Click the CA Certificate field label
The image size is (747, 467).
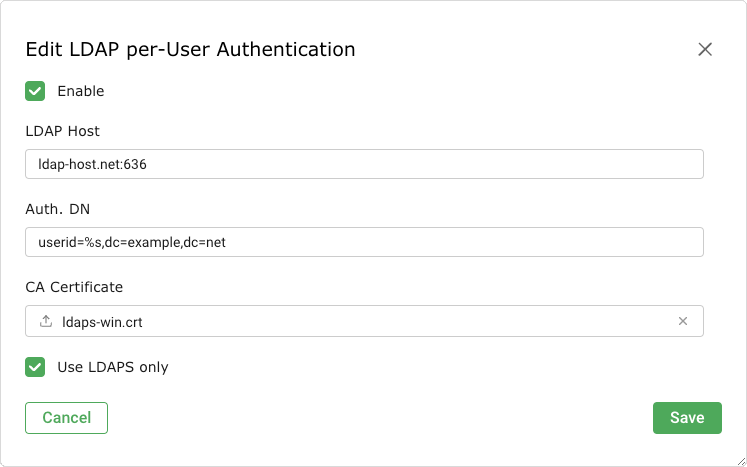click(x=74, y=287)
